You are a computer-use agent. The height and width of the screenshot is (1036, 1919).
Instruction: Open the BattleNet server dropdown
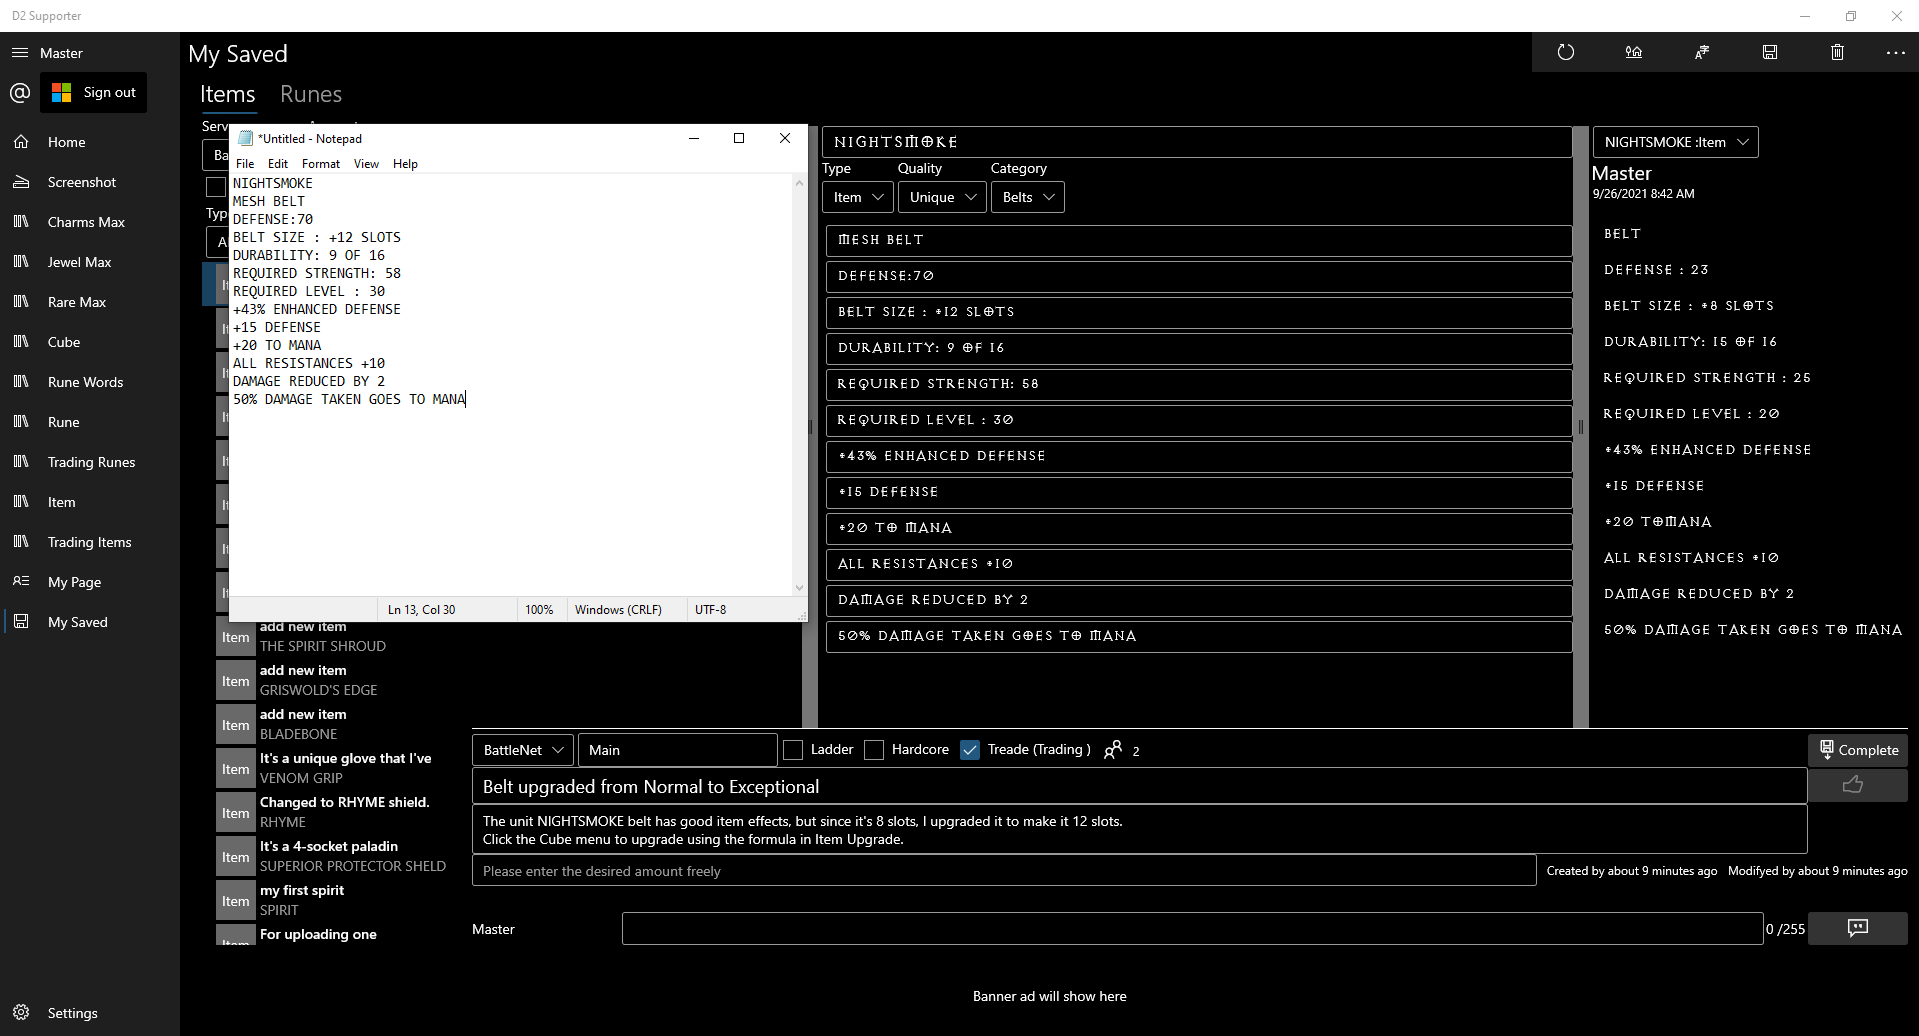click(x=523, y=750)
